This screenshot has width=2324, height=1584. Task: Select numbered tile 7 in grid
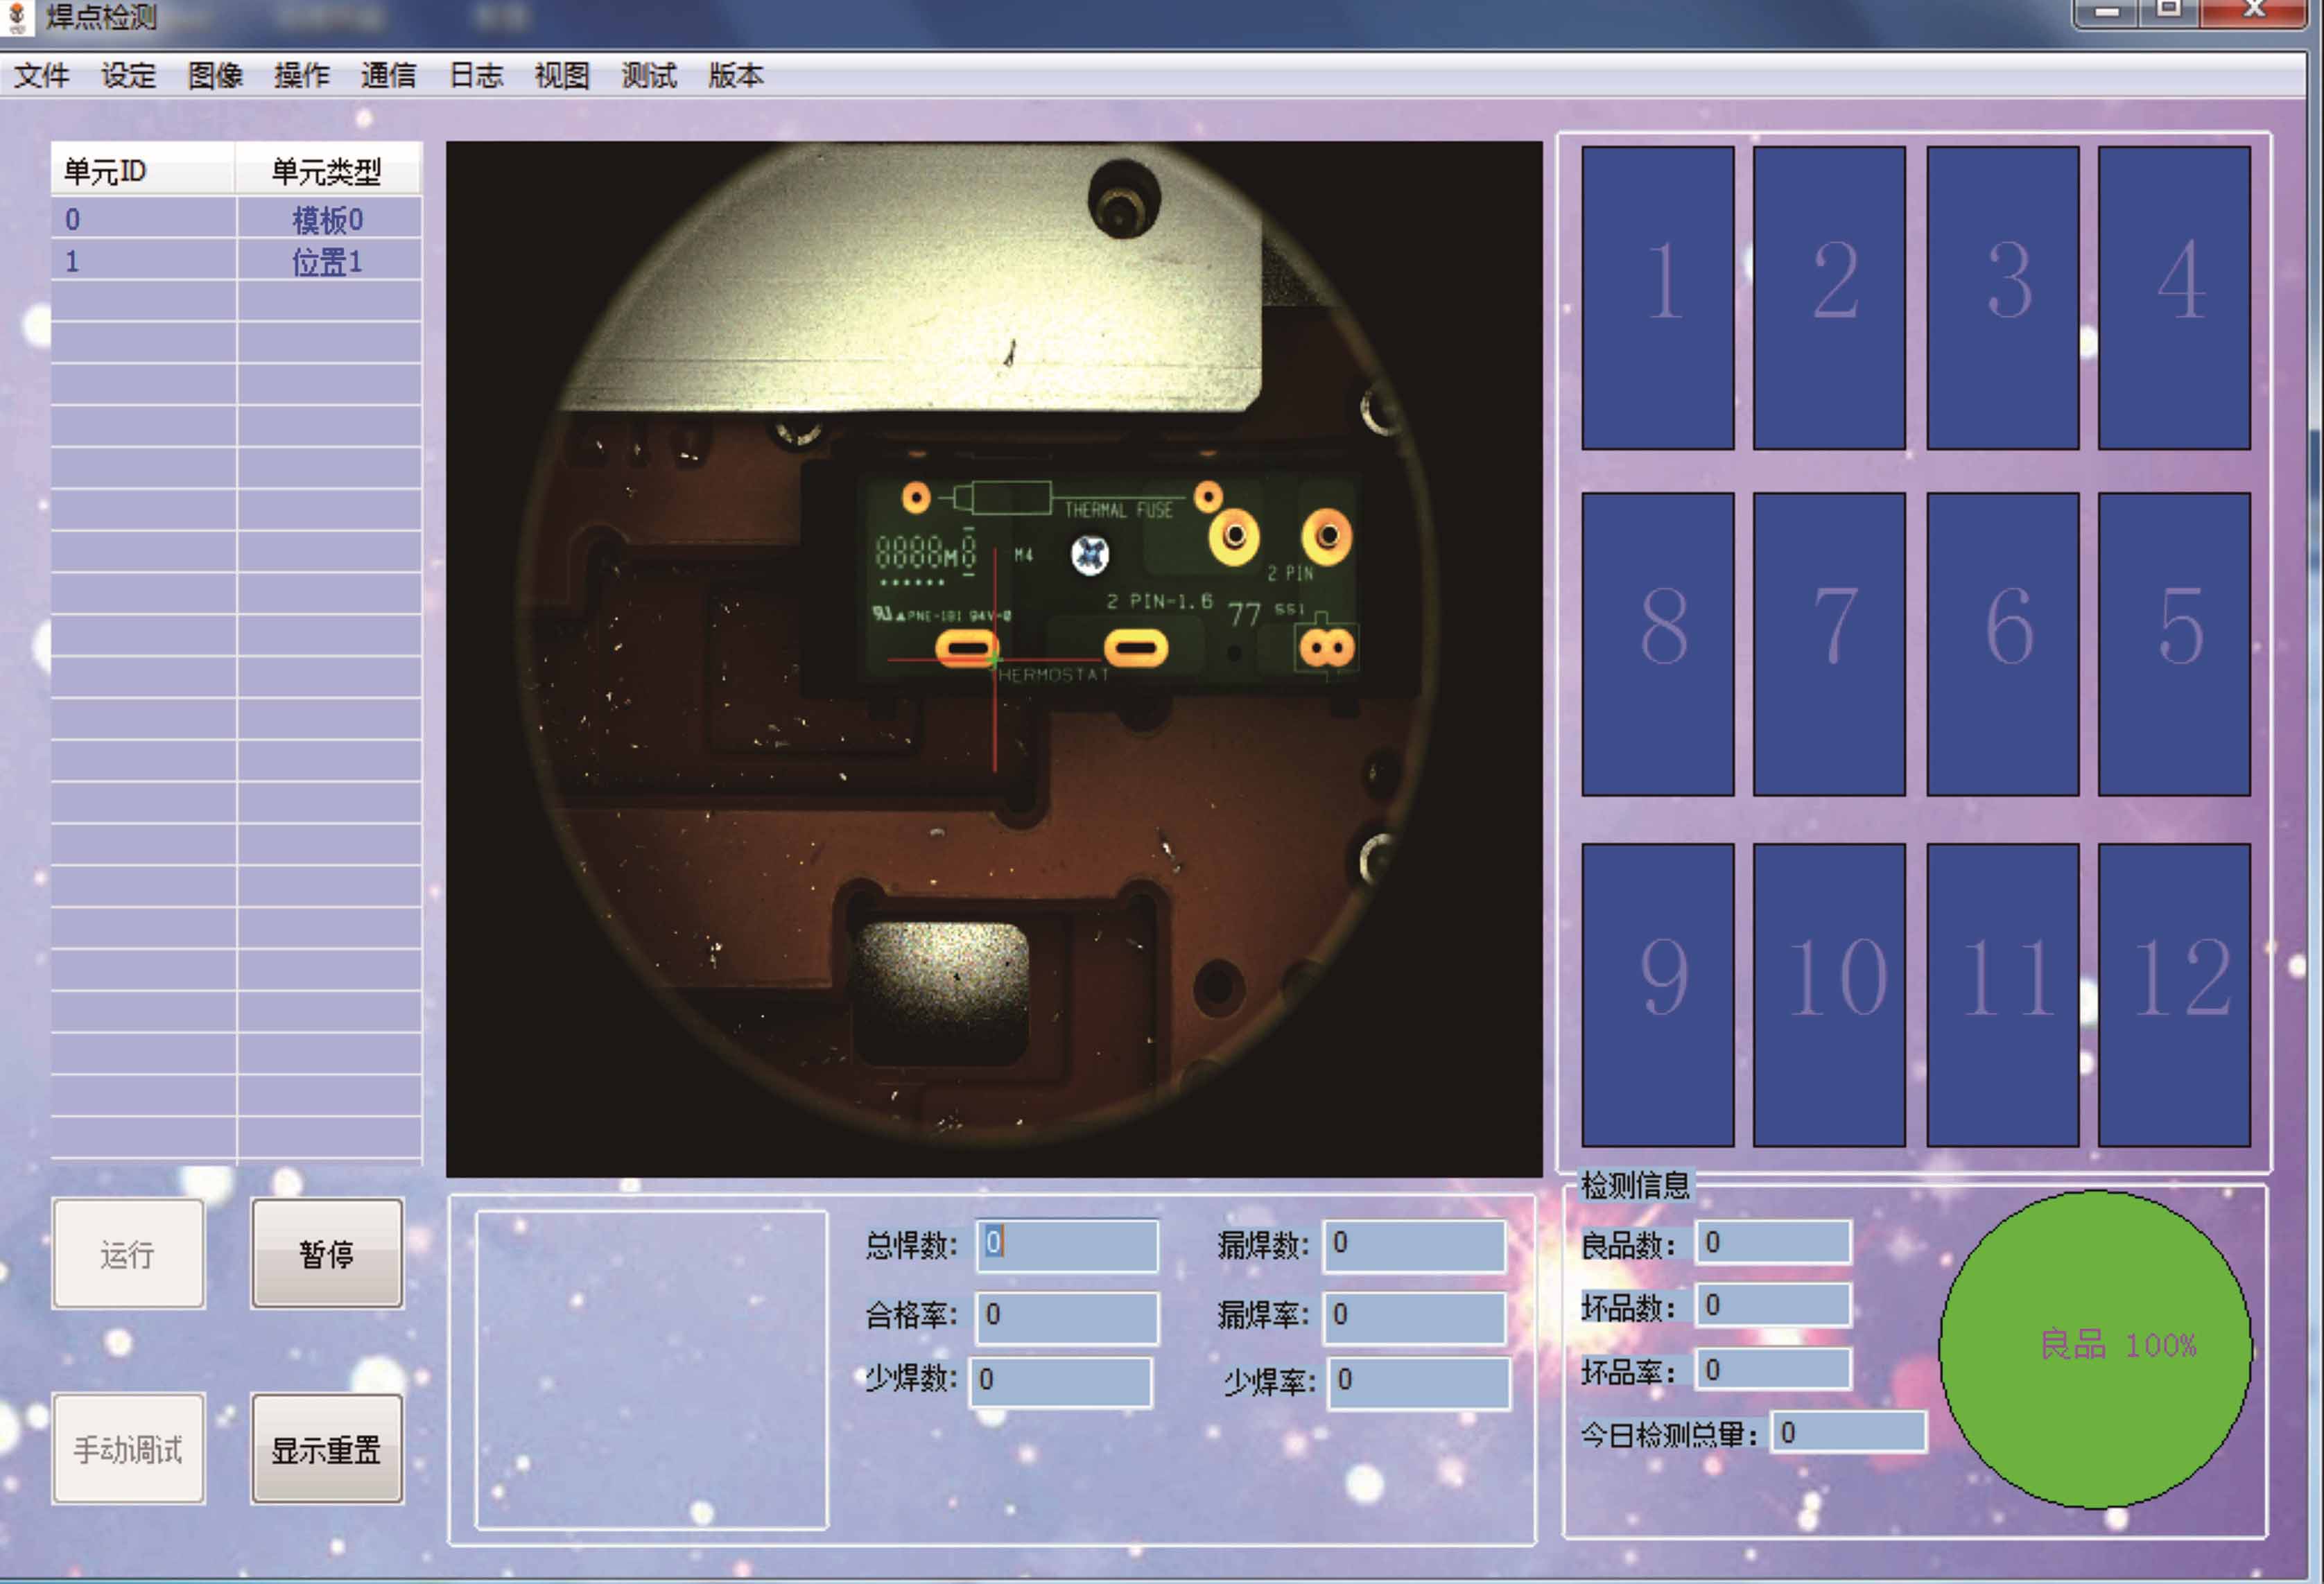1829,644
